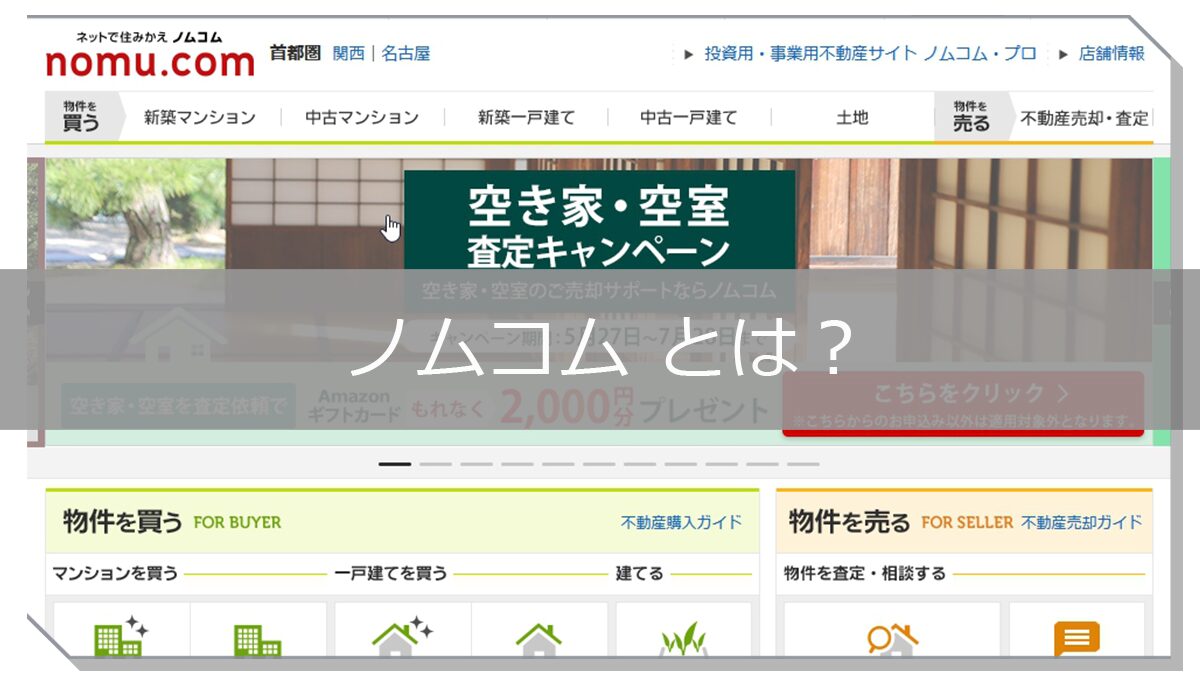Open the 中古一戸建て menu item
This screenshot has width=1200, height=675.
pyautogui.click(x=689, y=117)
